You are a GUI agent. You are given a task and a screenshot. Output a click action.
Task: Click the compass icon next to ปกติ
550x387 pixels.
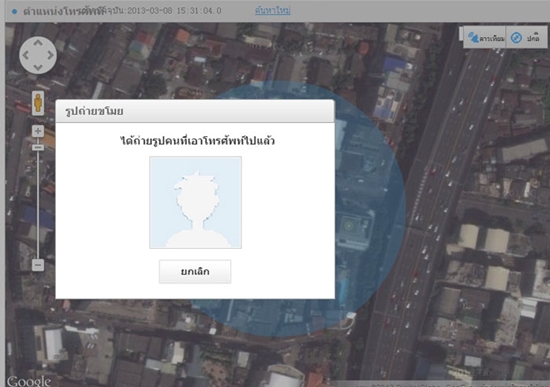point(516,38)
